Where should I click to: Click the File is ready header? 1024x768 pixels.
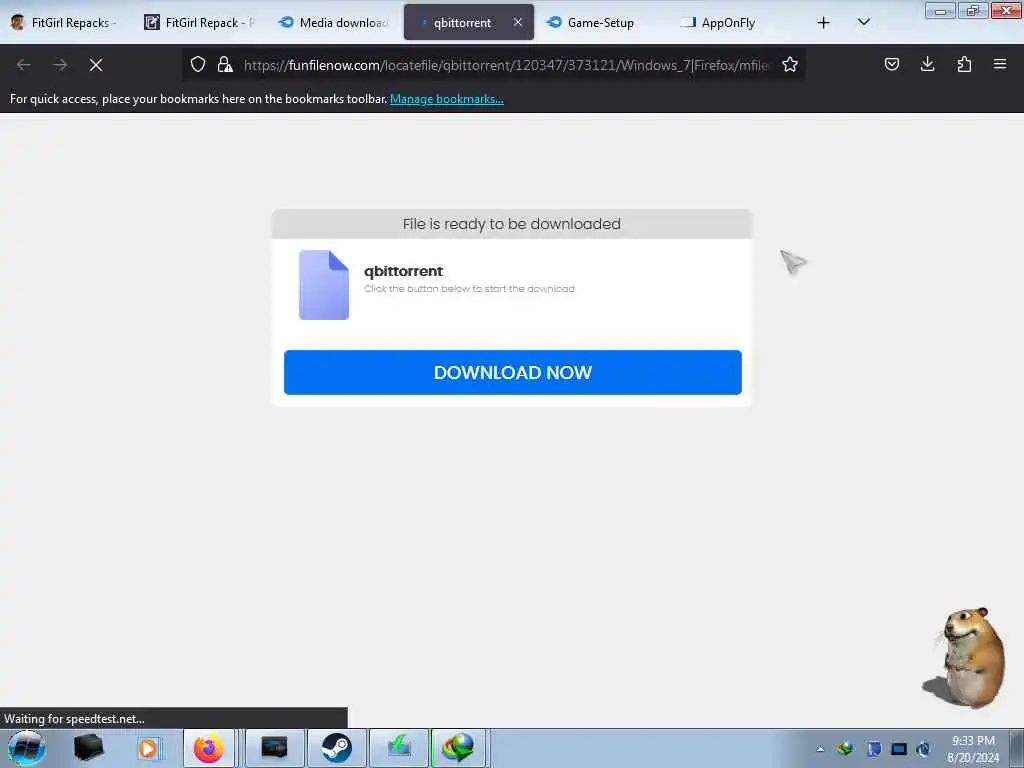point(512,224)
